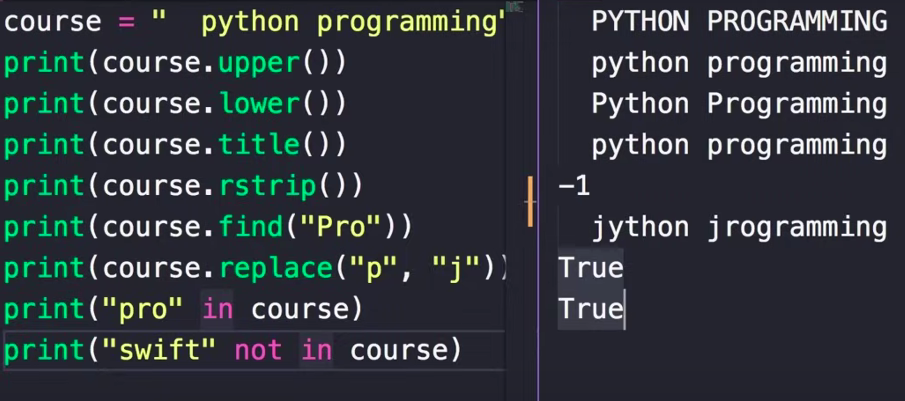Click the "swift" not in course line
905x401 pixels.
(x=232, y=351)
